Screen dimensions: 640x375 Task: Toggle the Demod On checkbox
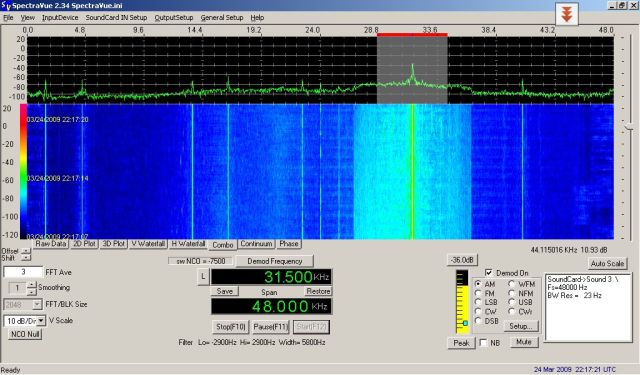coord(489,273)
